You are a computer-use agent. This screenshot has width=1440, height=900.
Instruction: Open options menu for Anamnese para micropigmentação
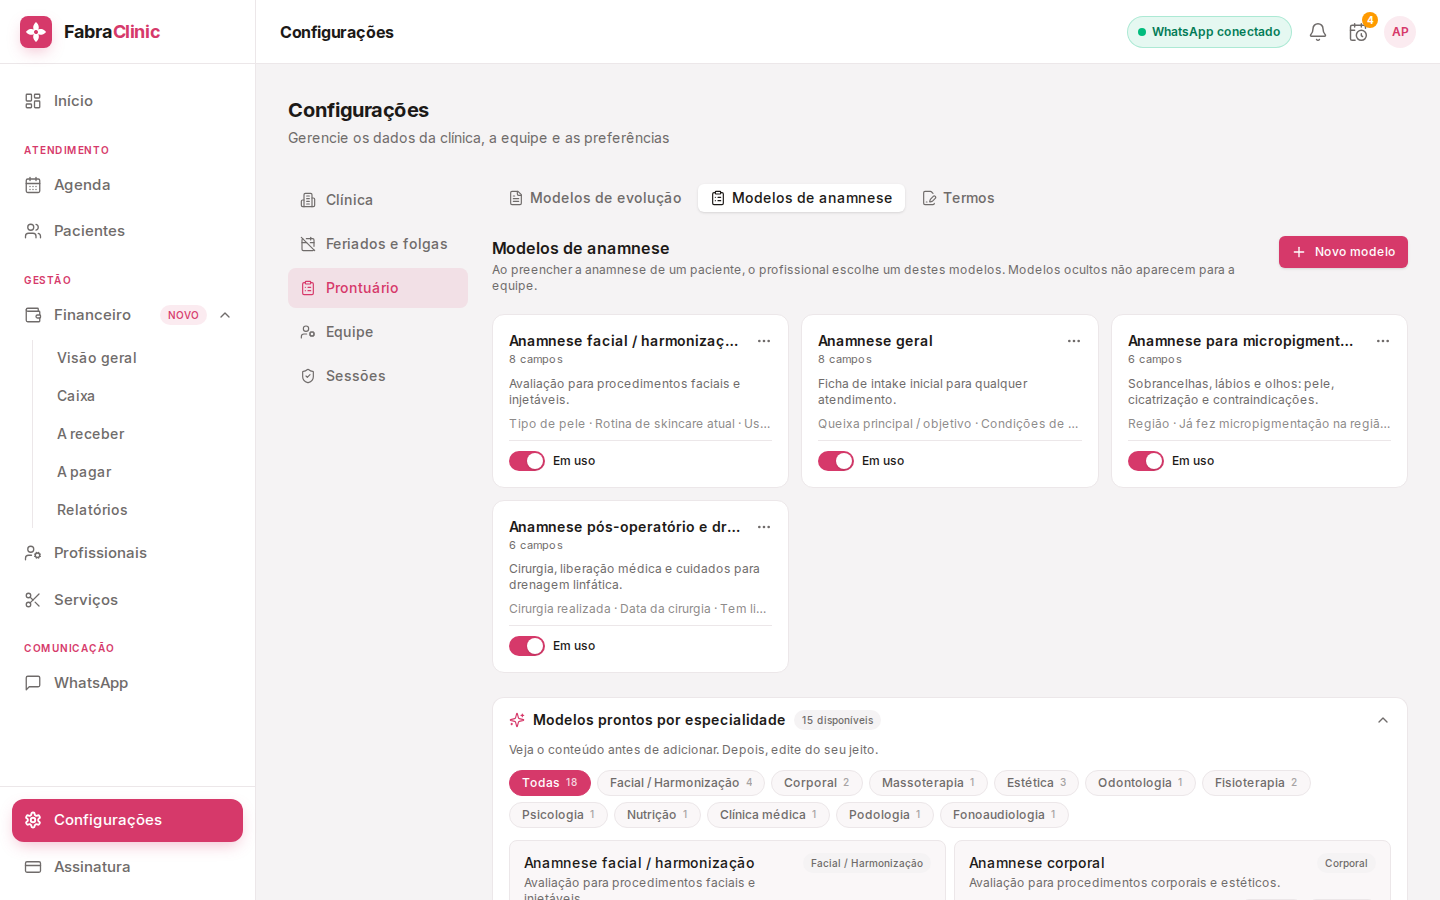click(1383, 341)
